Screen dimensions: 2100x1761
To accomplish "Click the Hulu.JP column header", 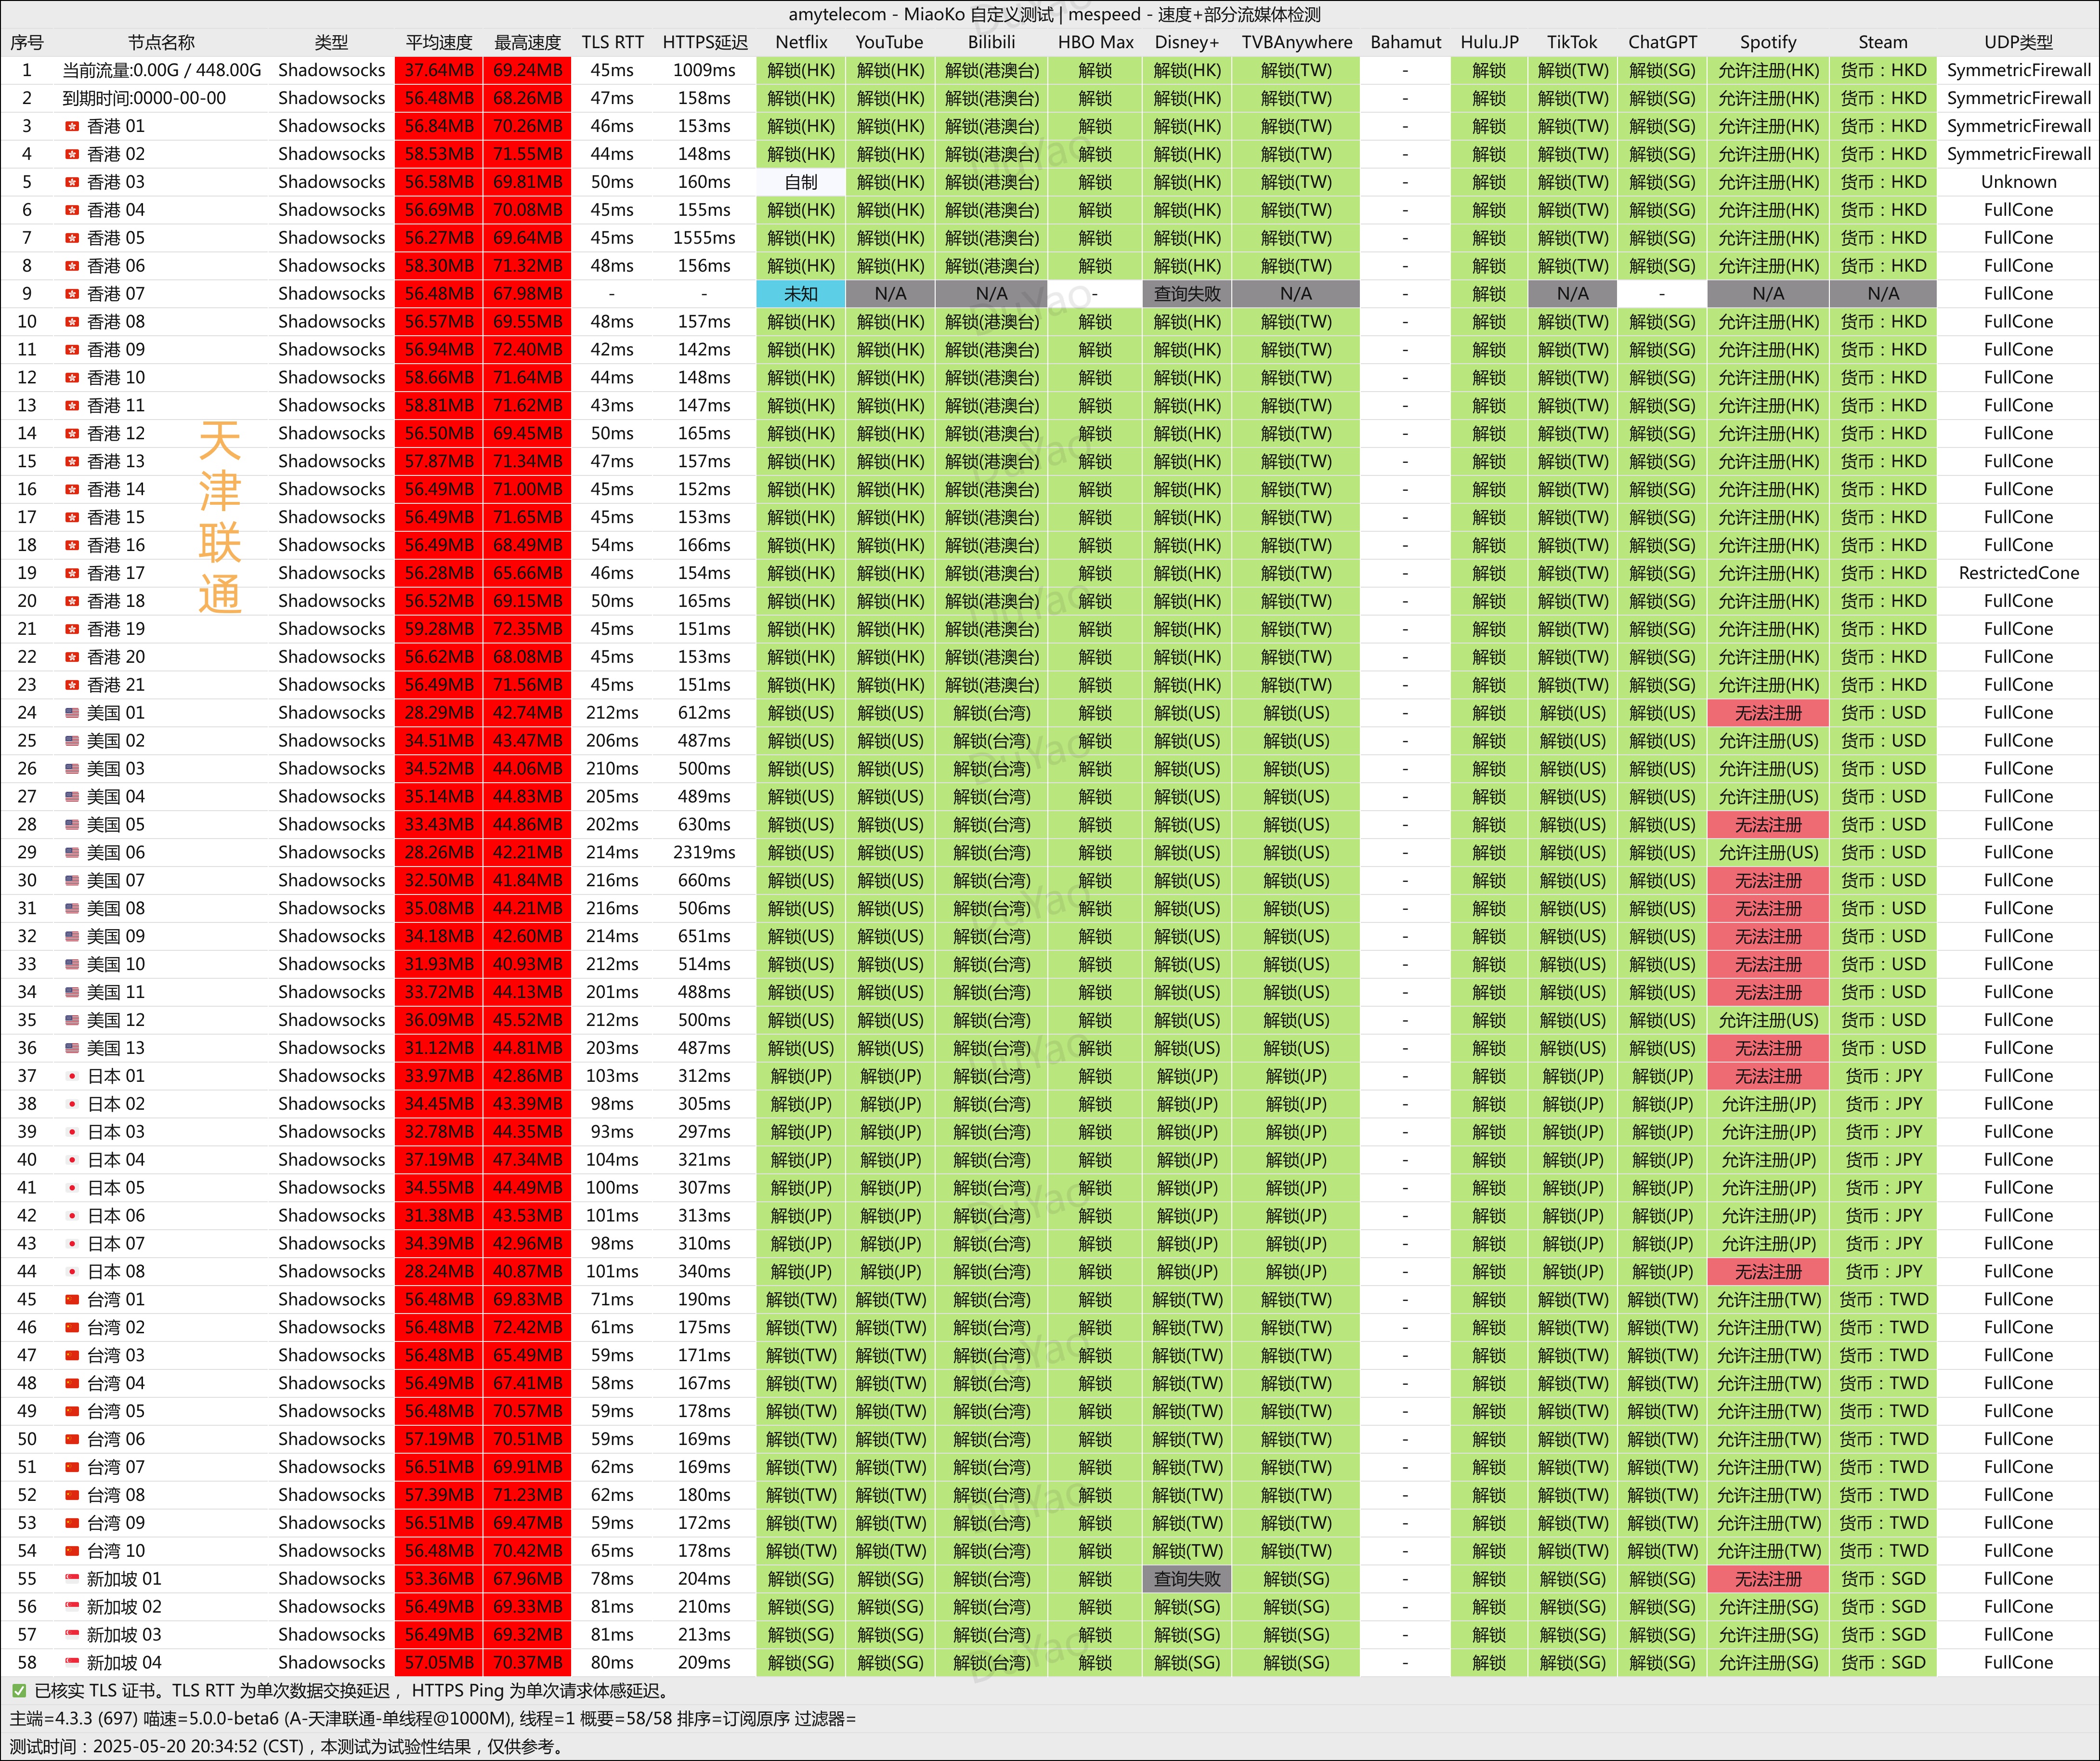I will tap(1489, 42).
